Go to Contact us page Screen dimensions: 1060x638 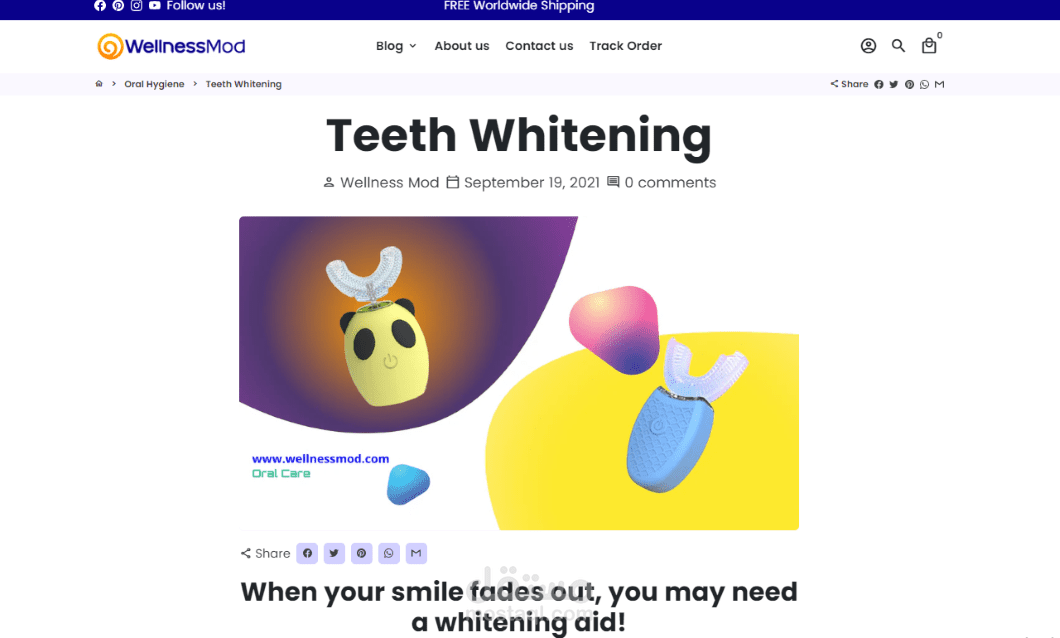pos(539,46)
